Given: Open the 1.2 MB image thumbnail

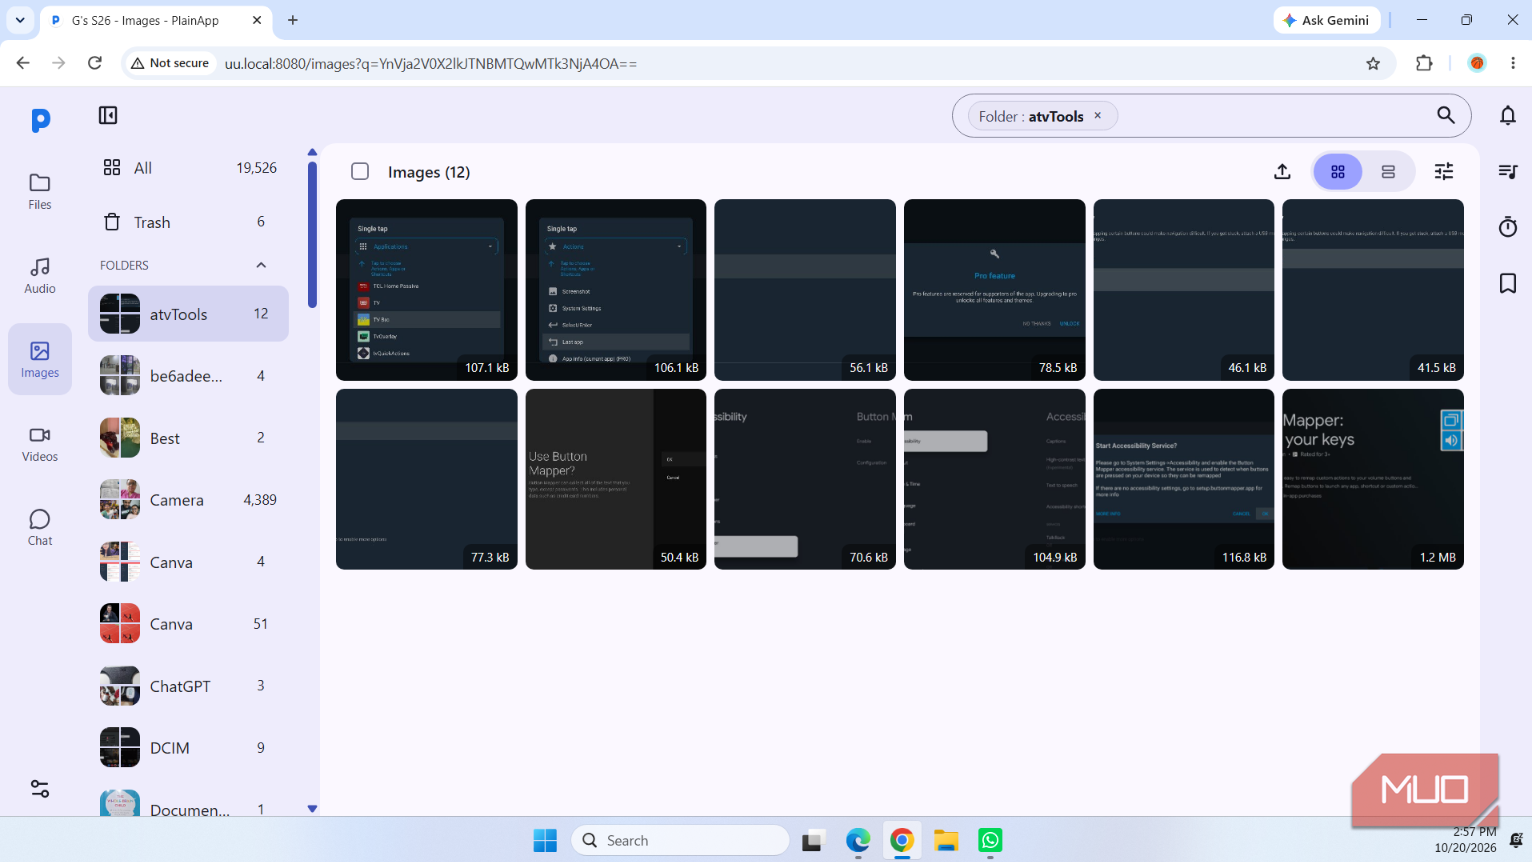Looking at the screenshot, I should click(1373, 479).
